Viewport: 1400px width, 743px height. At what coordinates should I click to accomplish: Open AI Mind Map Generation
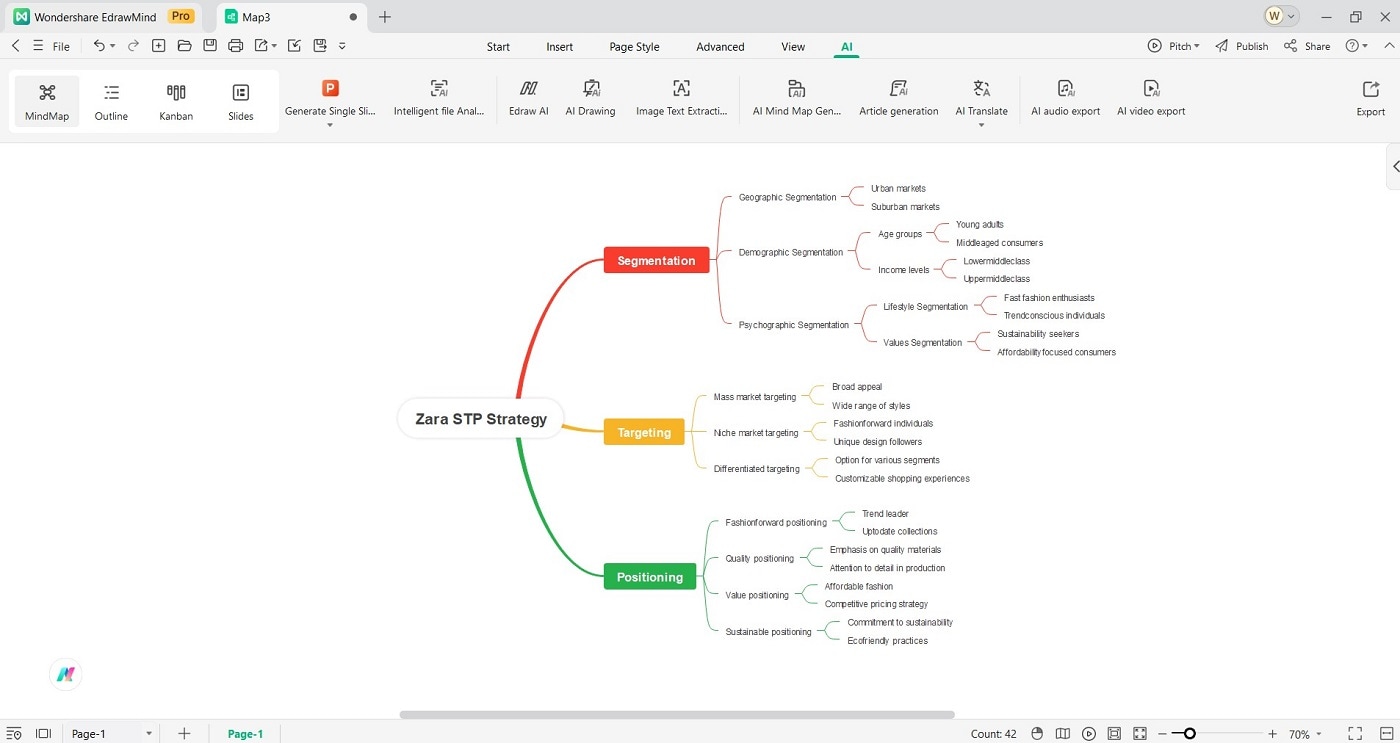click(797, 98)
